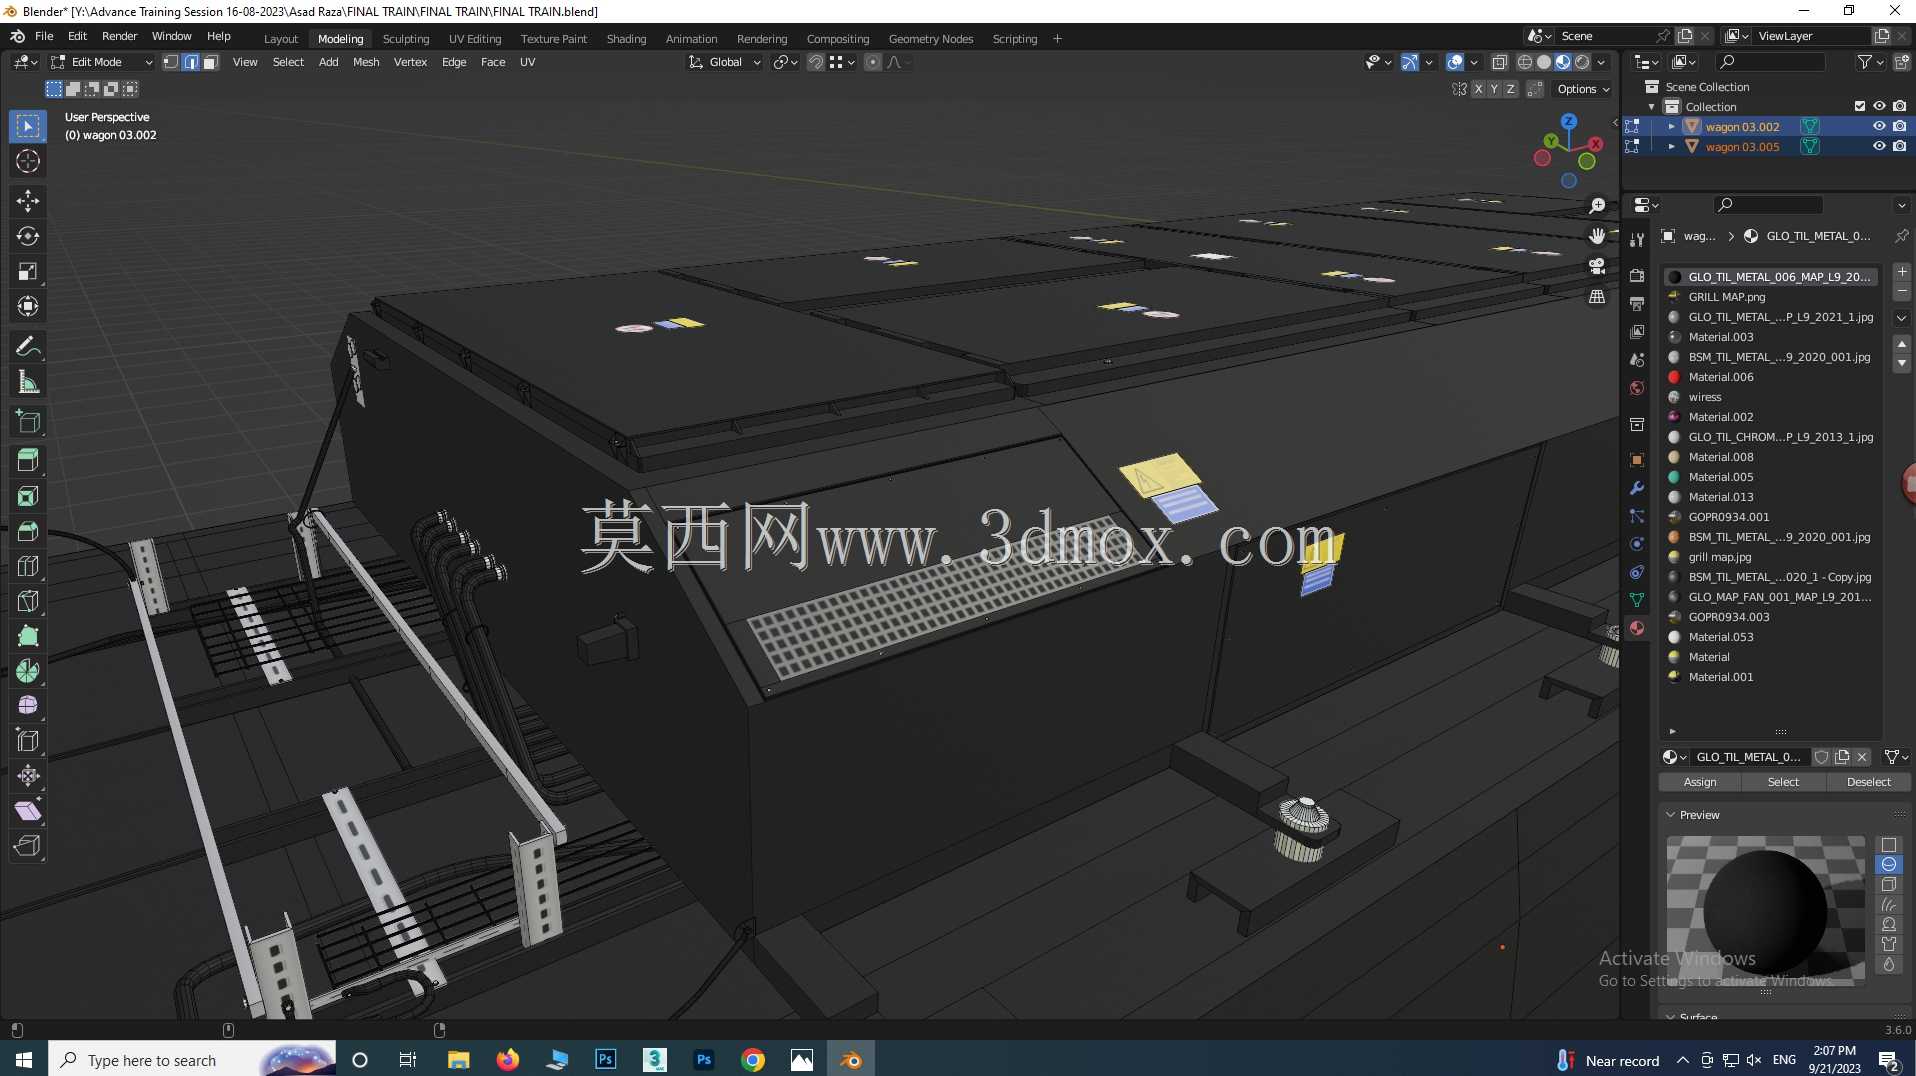Select the Poly Build tool

28,636
